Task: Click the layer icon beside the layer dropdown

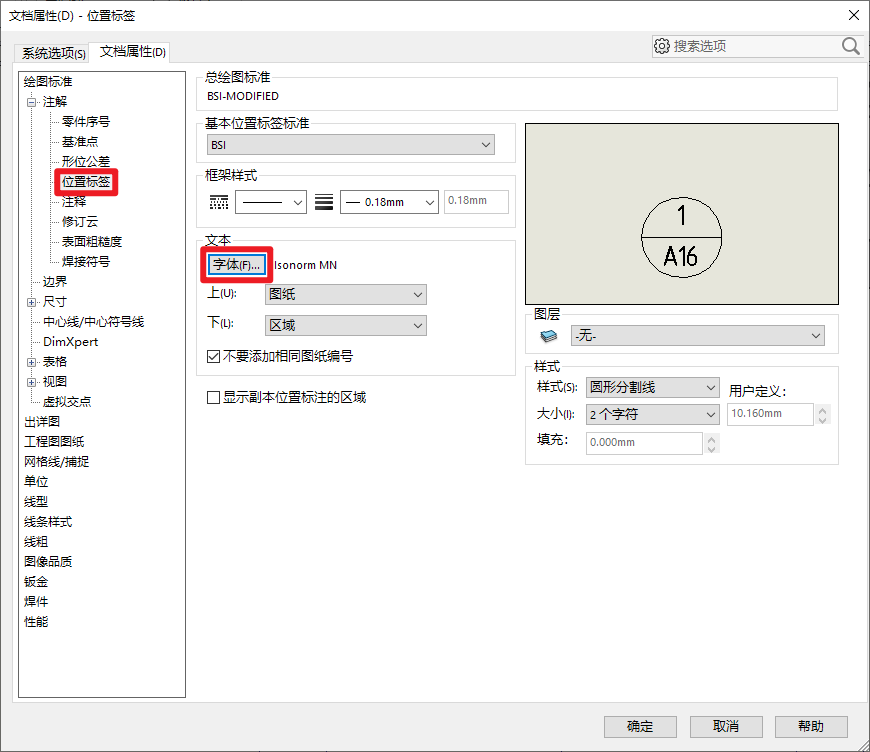Action: point(548,336)
